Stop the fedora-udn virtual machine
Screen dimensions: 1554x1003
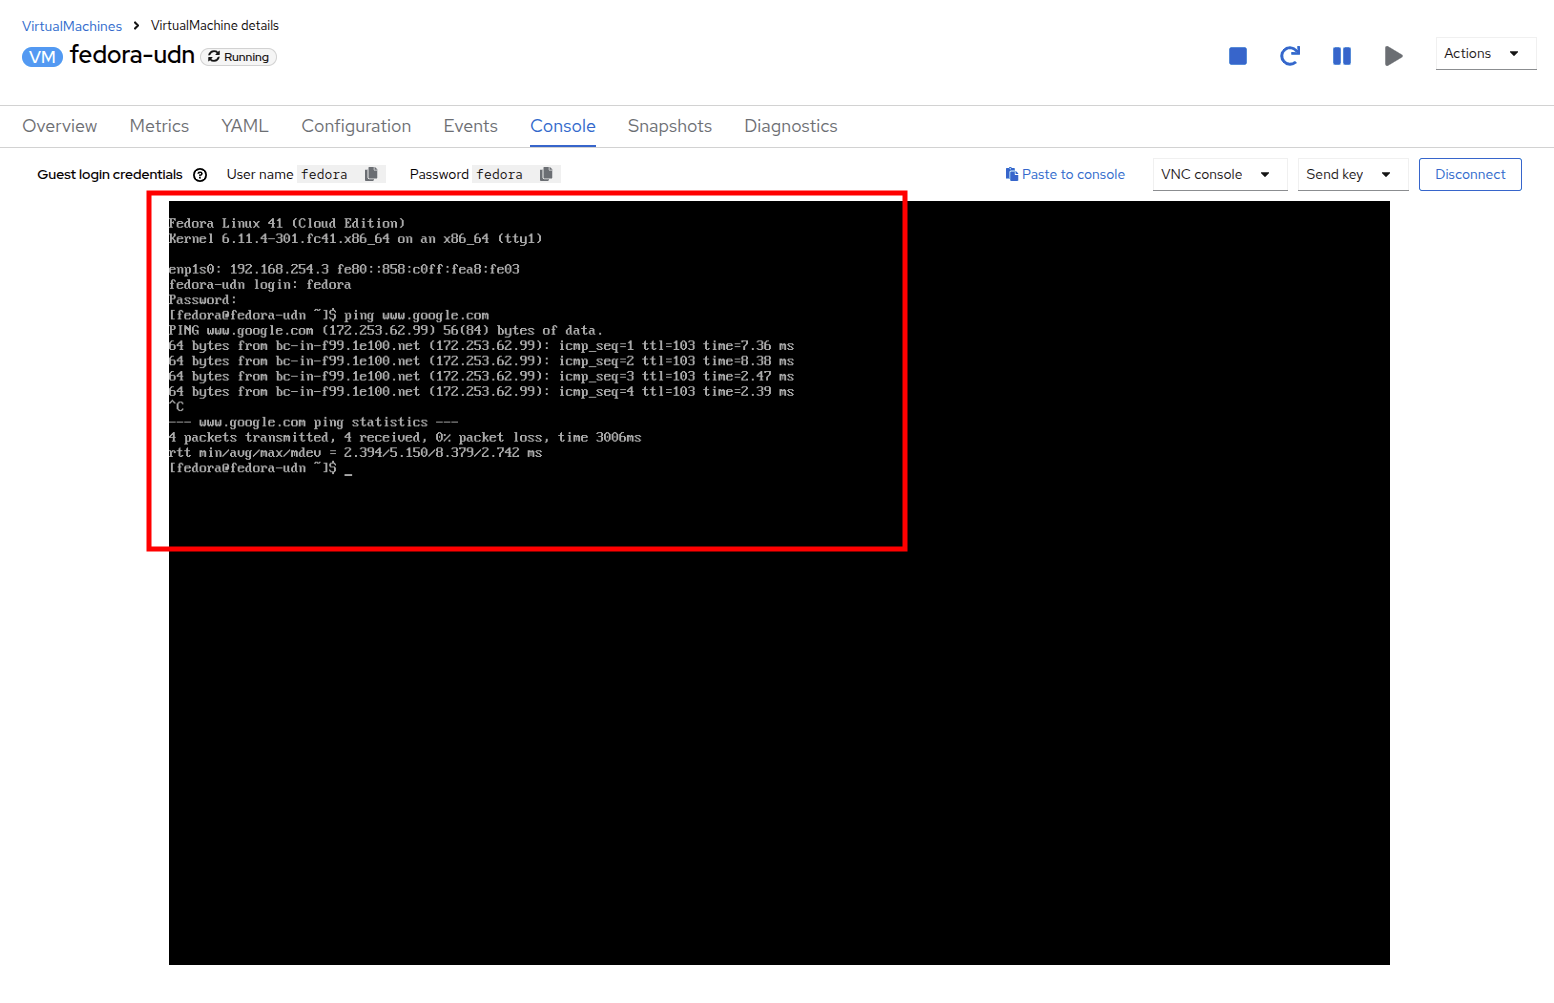tap(1237, 56)
